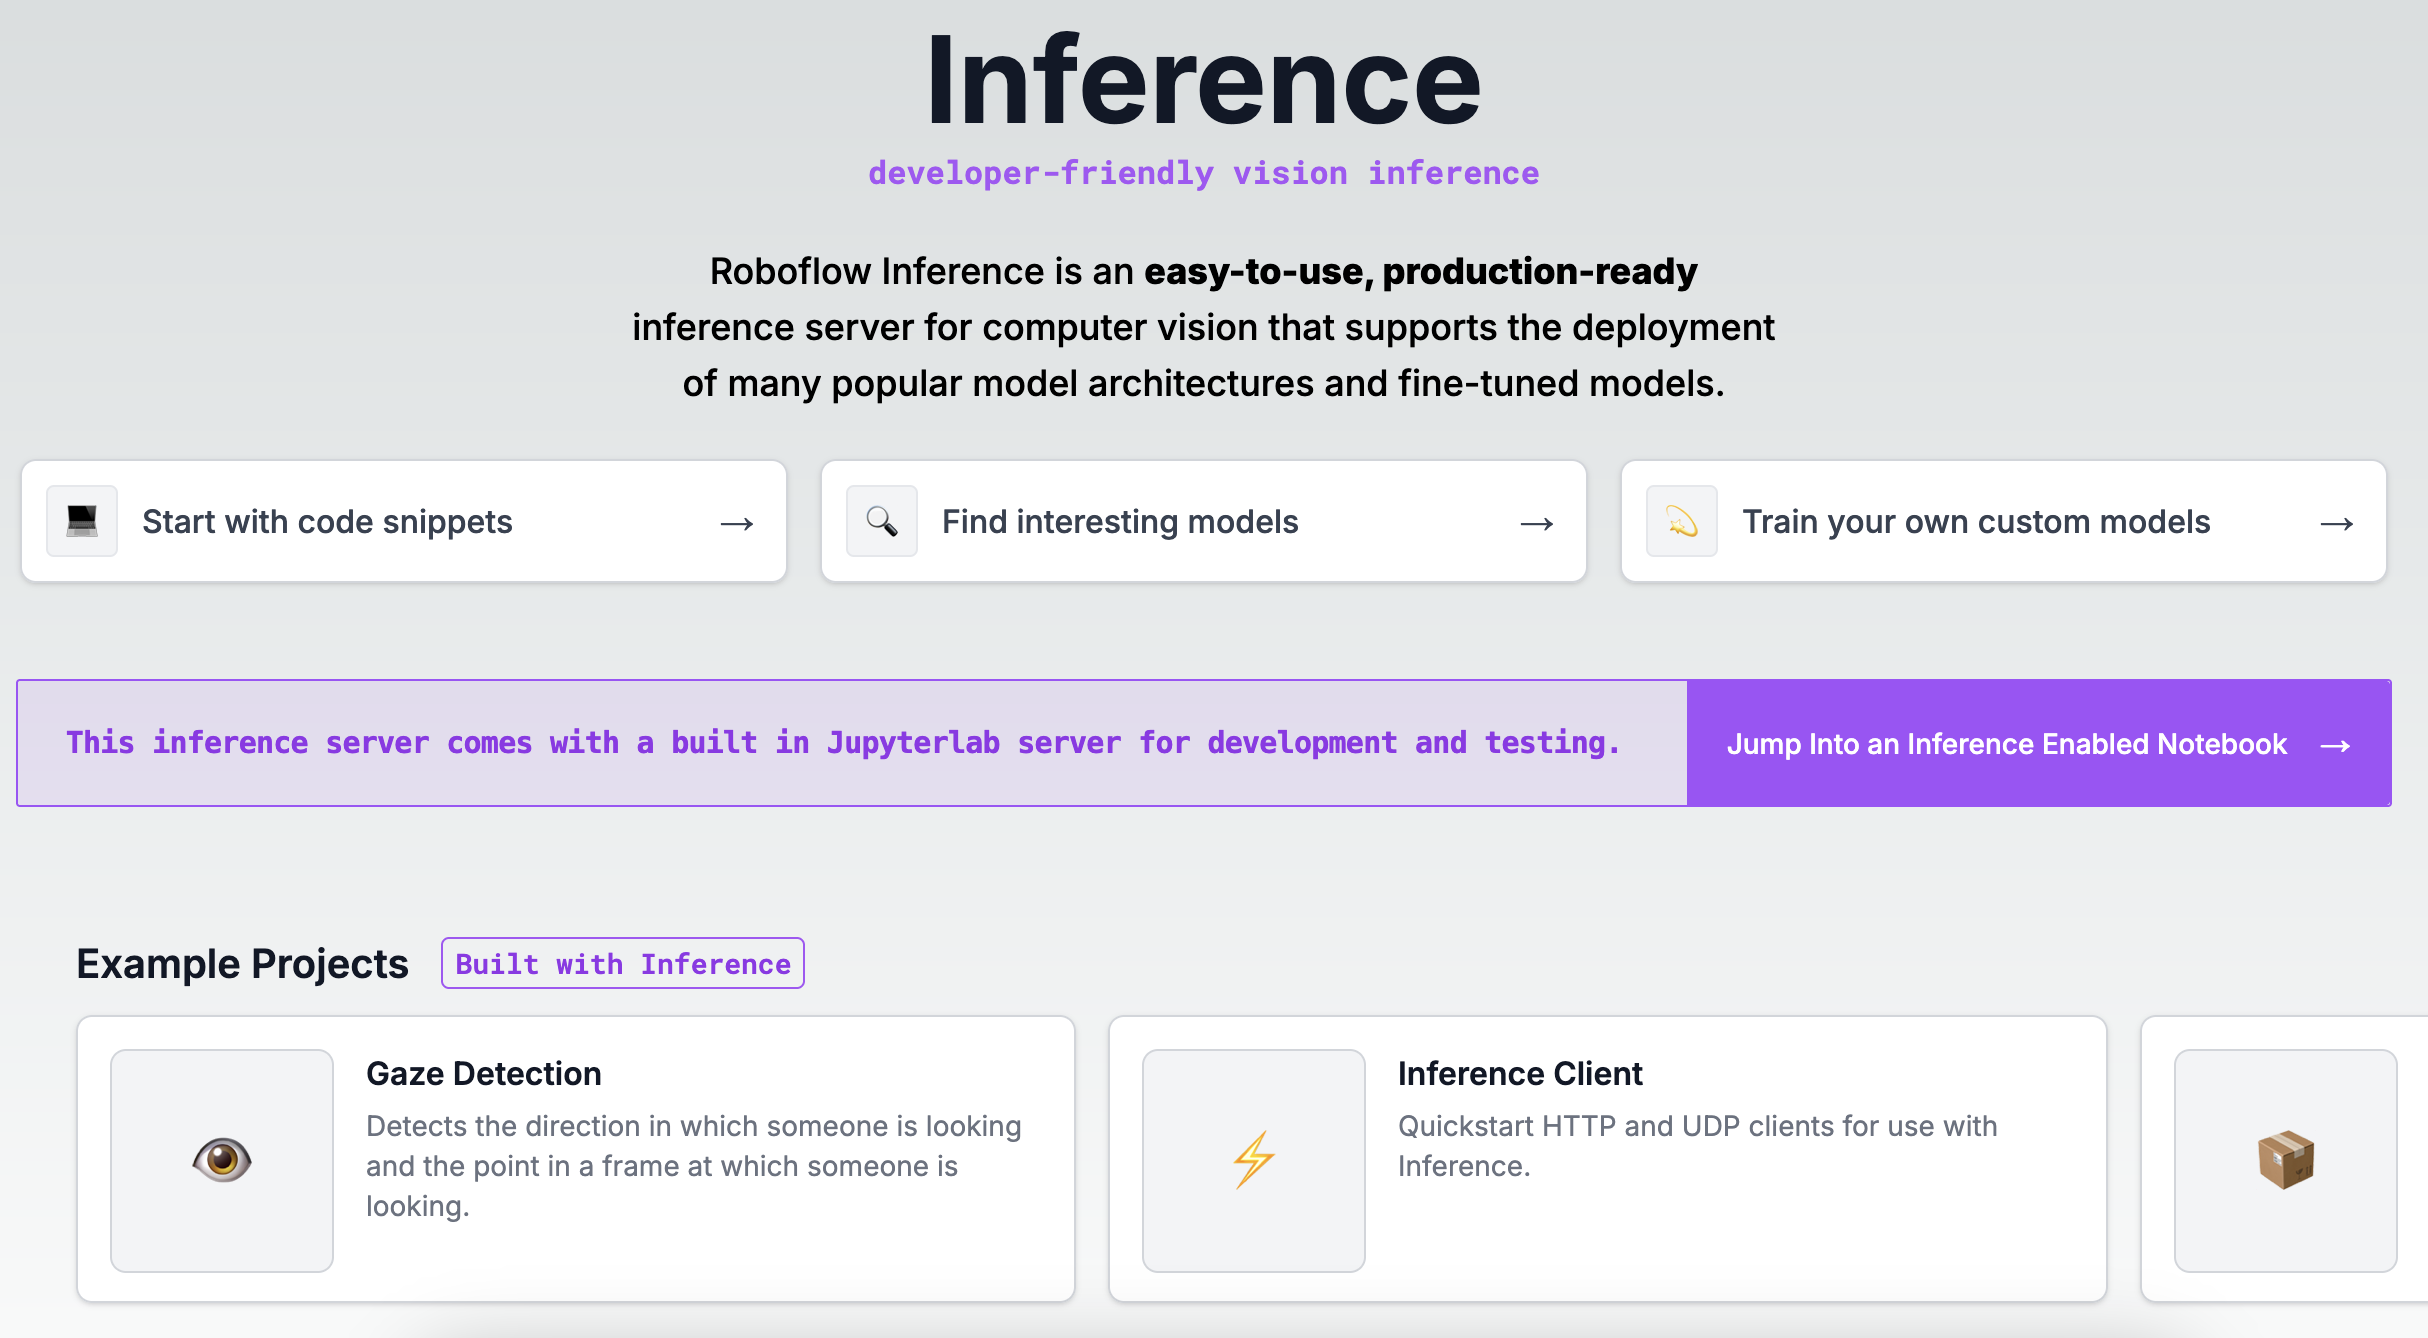
Task: Click the shooting star icon for custom models
Action: click(x=1682, y=521)
